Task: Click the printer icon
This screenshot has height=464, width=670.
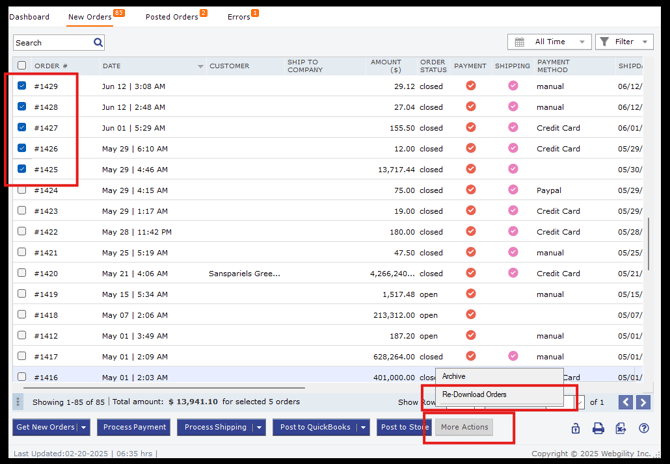Action: click(598, 428)
